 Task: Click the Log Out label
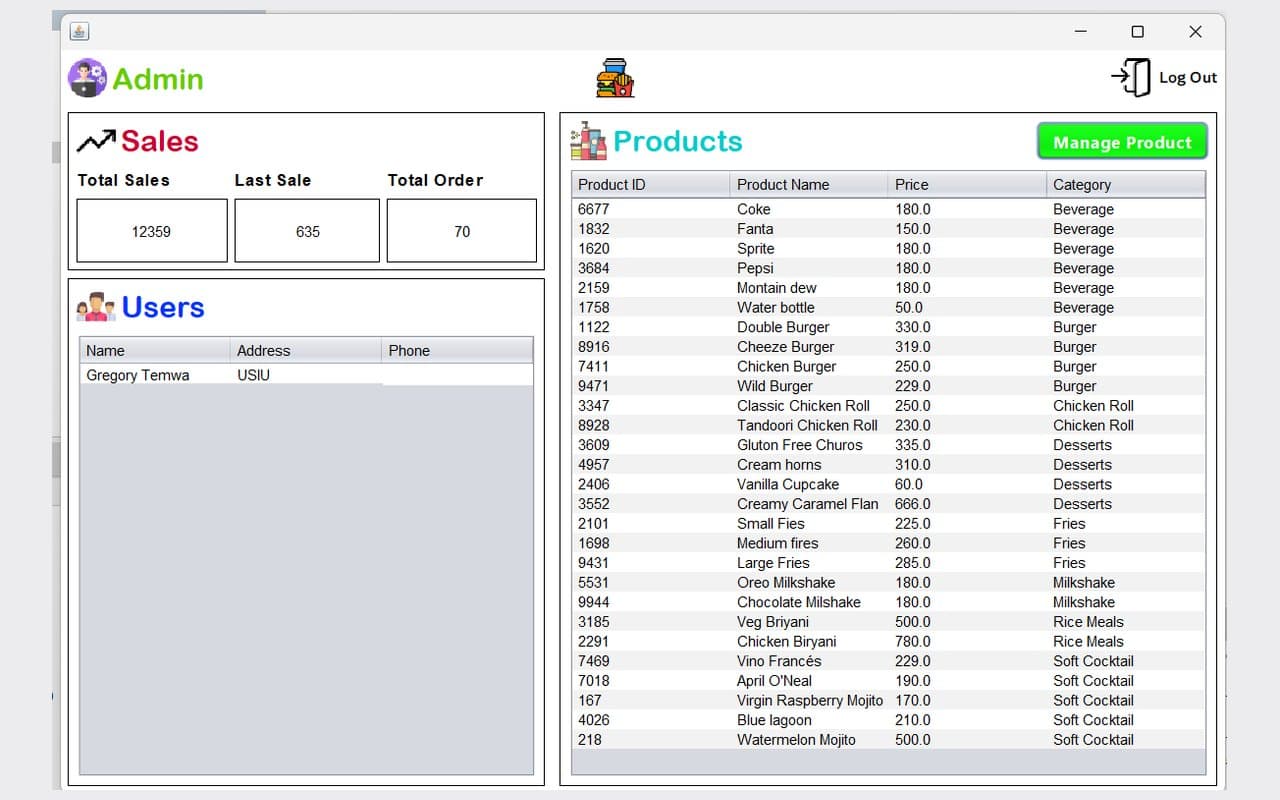1188,78
